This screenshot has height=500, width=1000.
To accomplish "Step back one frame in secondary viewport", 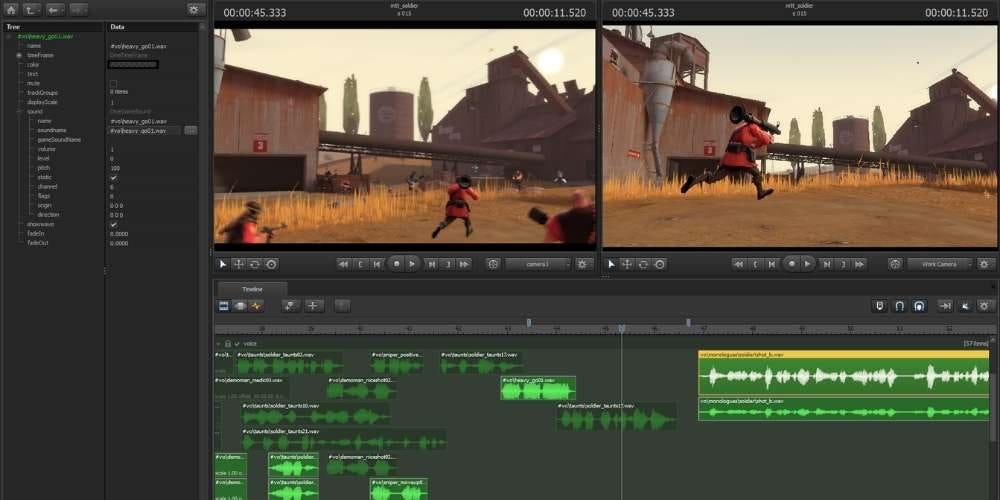I will [x=772, y=264].
